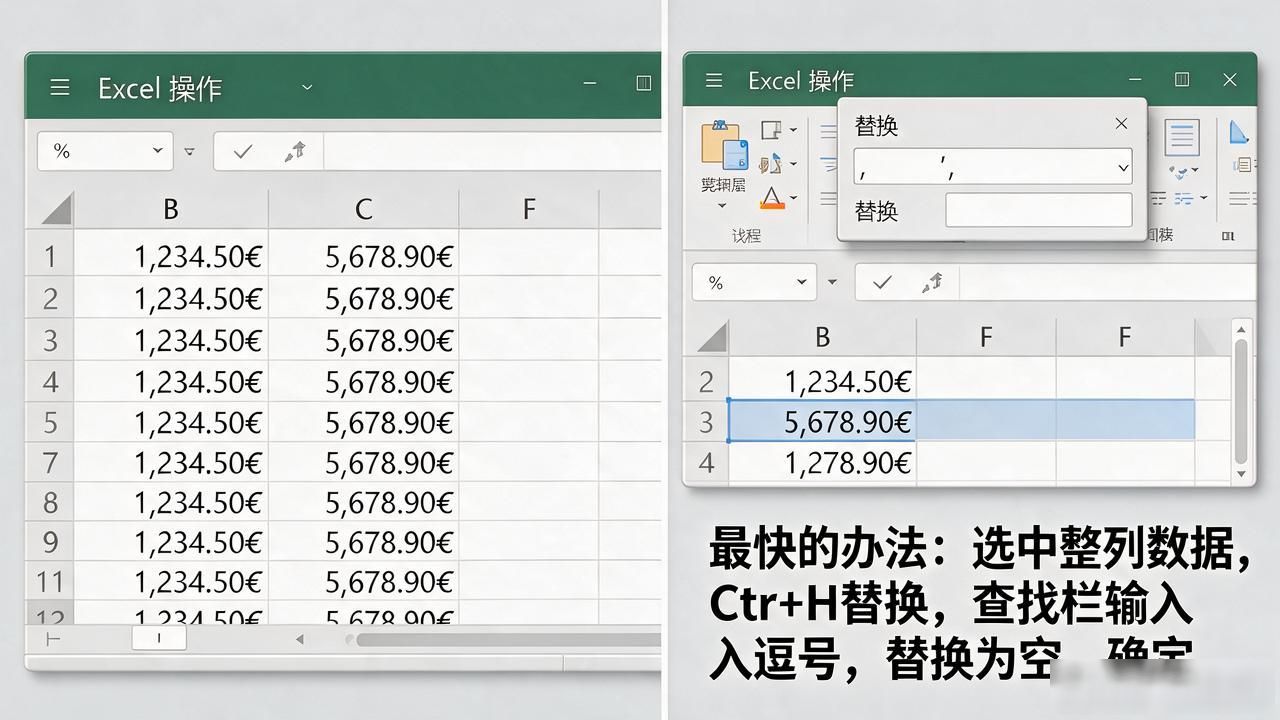
Task: Click the format painter brush icon in the ribbon
Action: (769, 163)
